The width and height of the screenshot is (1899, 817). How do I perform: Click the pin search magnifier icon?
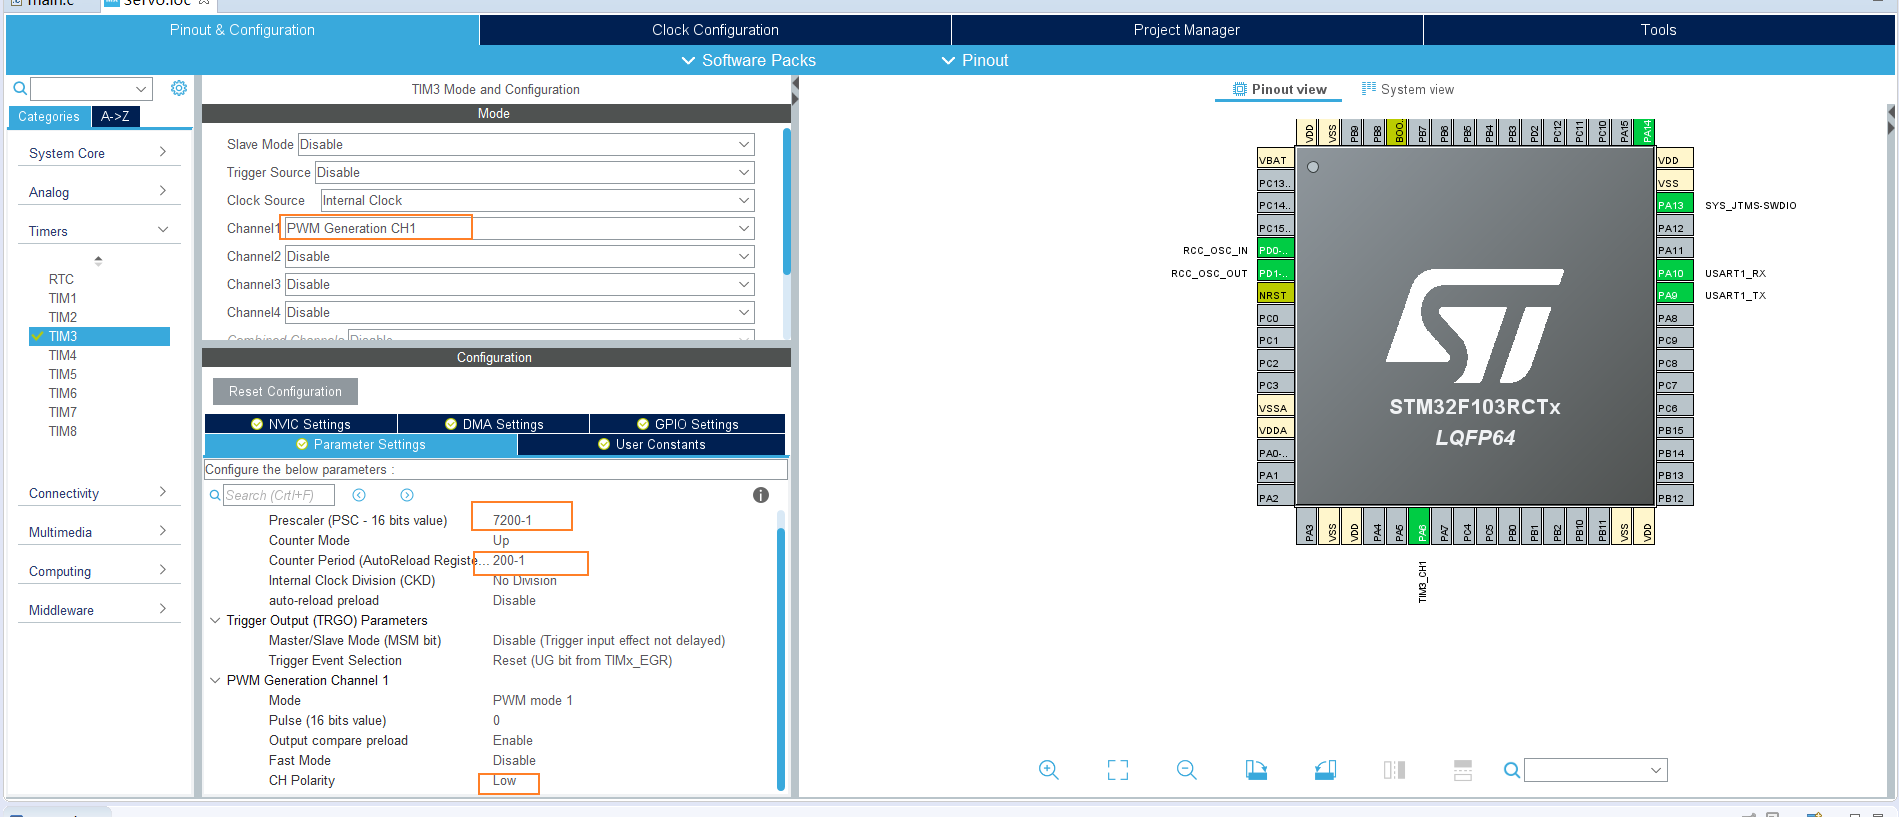(x=1512, y=770)
